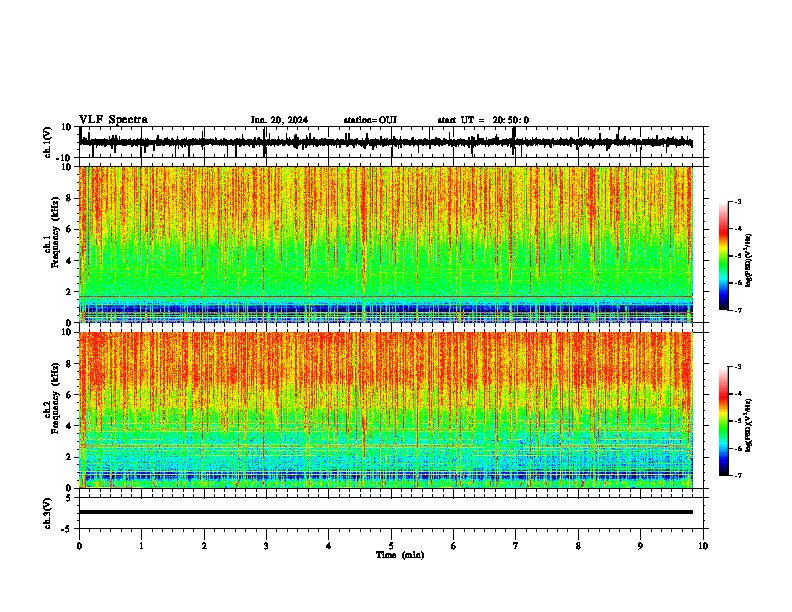Click the "VLF Spectra" title text
This screenshot has height=612, width=792.
point(113,120)
